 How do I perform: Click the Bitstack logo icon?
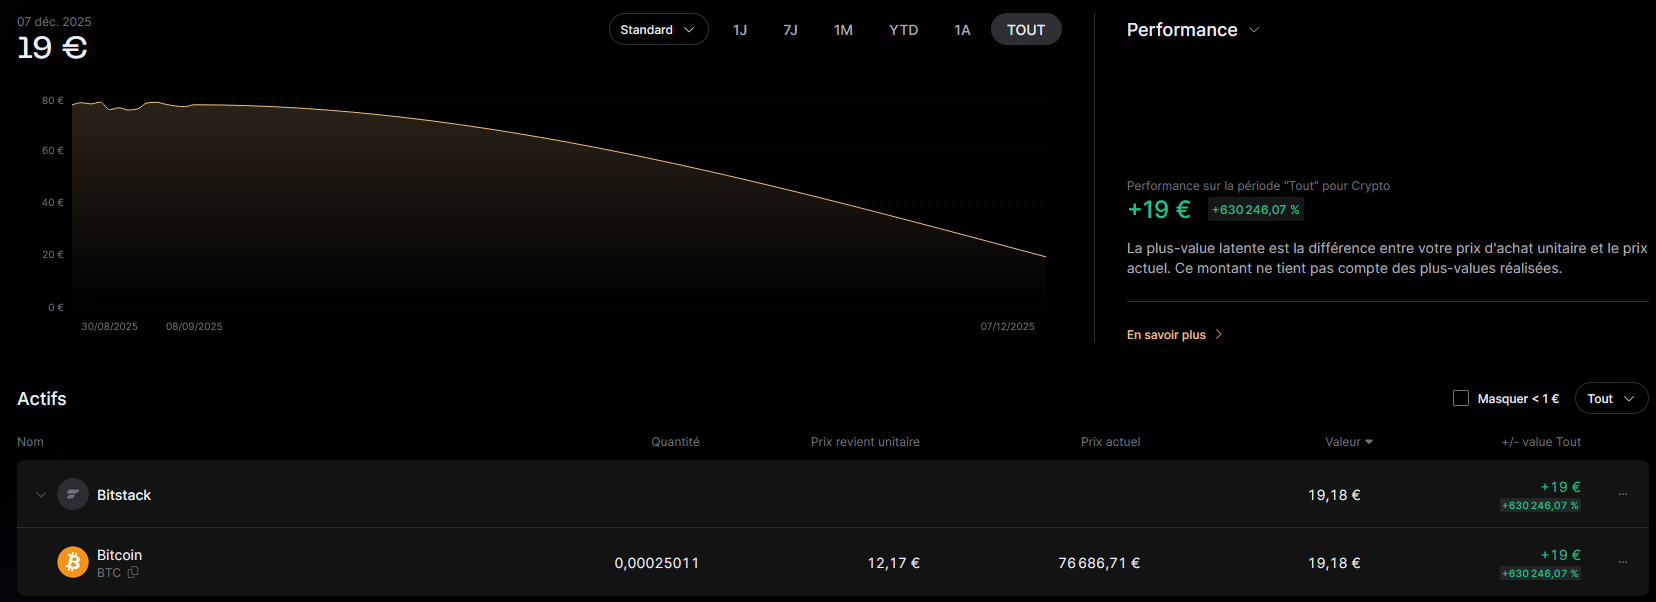pyautogui.click(x=73, y=494)
